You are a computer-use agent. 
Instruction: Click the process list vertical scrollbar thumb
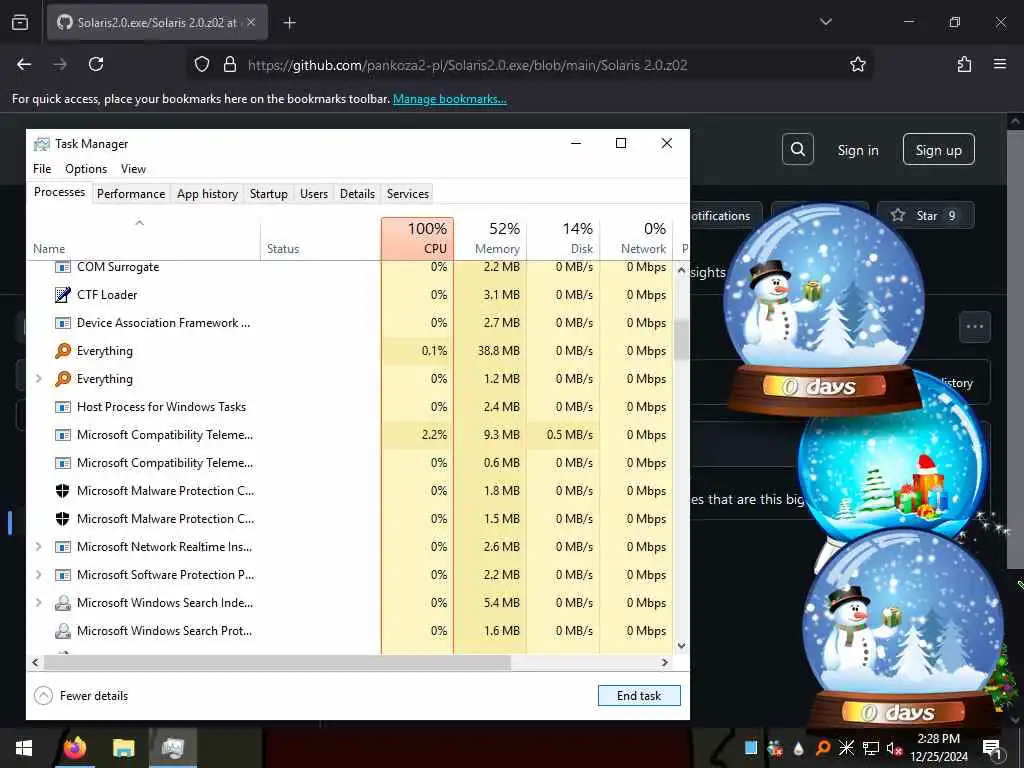[682, 340]
